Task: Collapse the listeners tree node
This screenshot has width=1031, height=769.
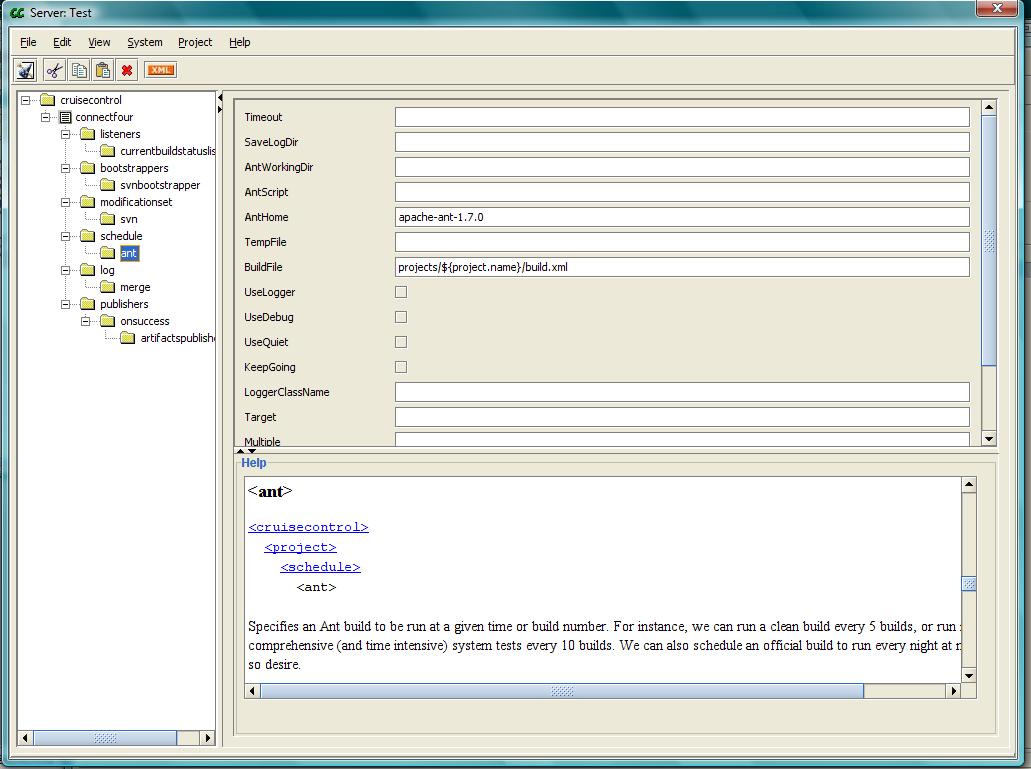Action: (66, 134)
